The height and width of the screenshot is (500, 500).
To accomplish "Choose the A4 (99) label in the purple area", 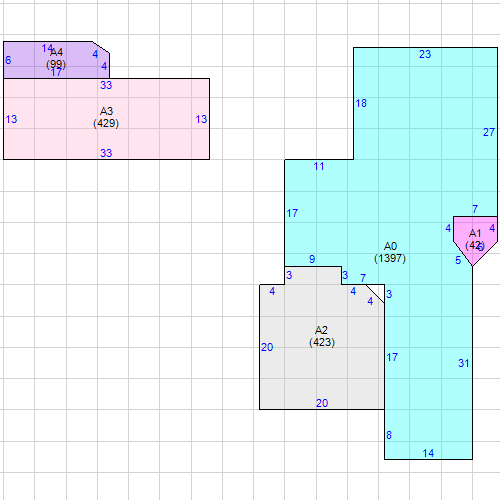I will 56,58.
